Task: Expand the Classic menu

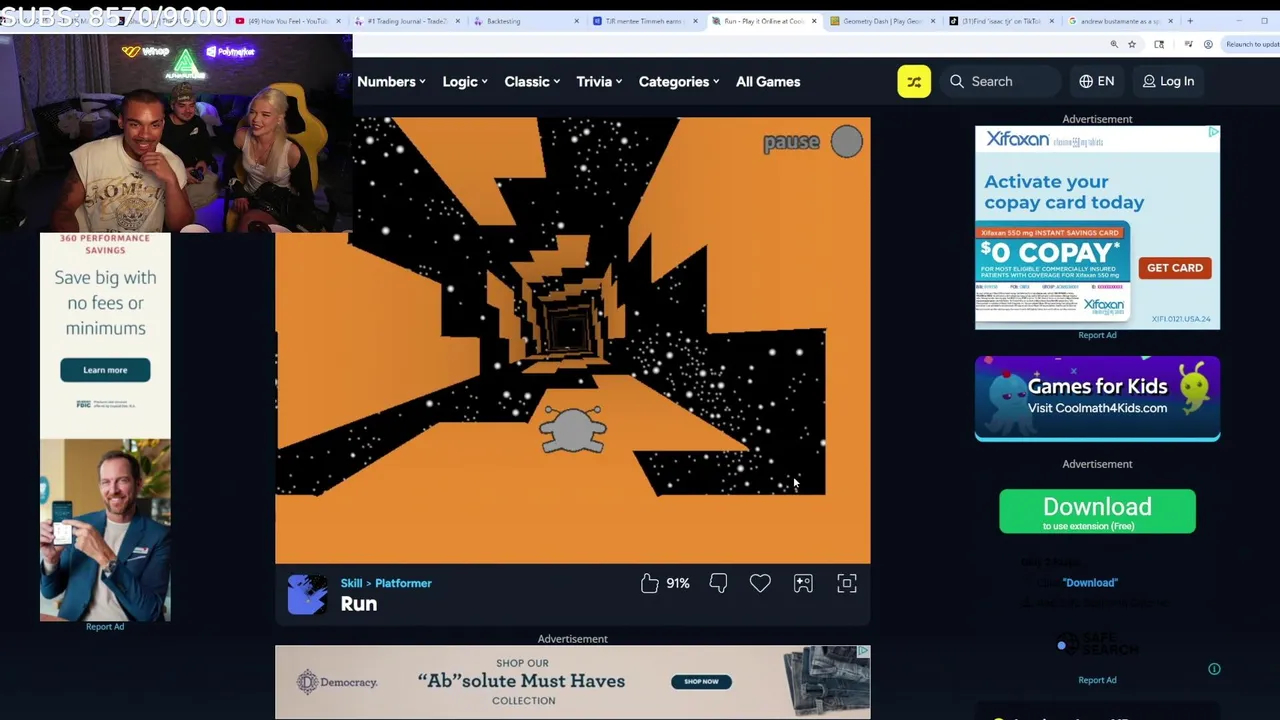Action: (x=531, y=82)
